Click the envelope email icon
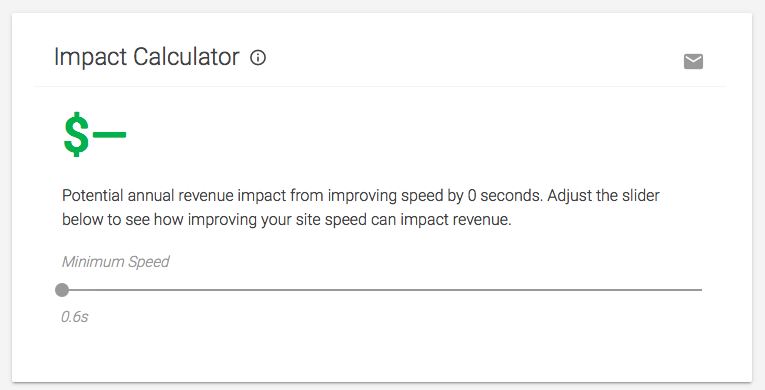 693,62
